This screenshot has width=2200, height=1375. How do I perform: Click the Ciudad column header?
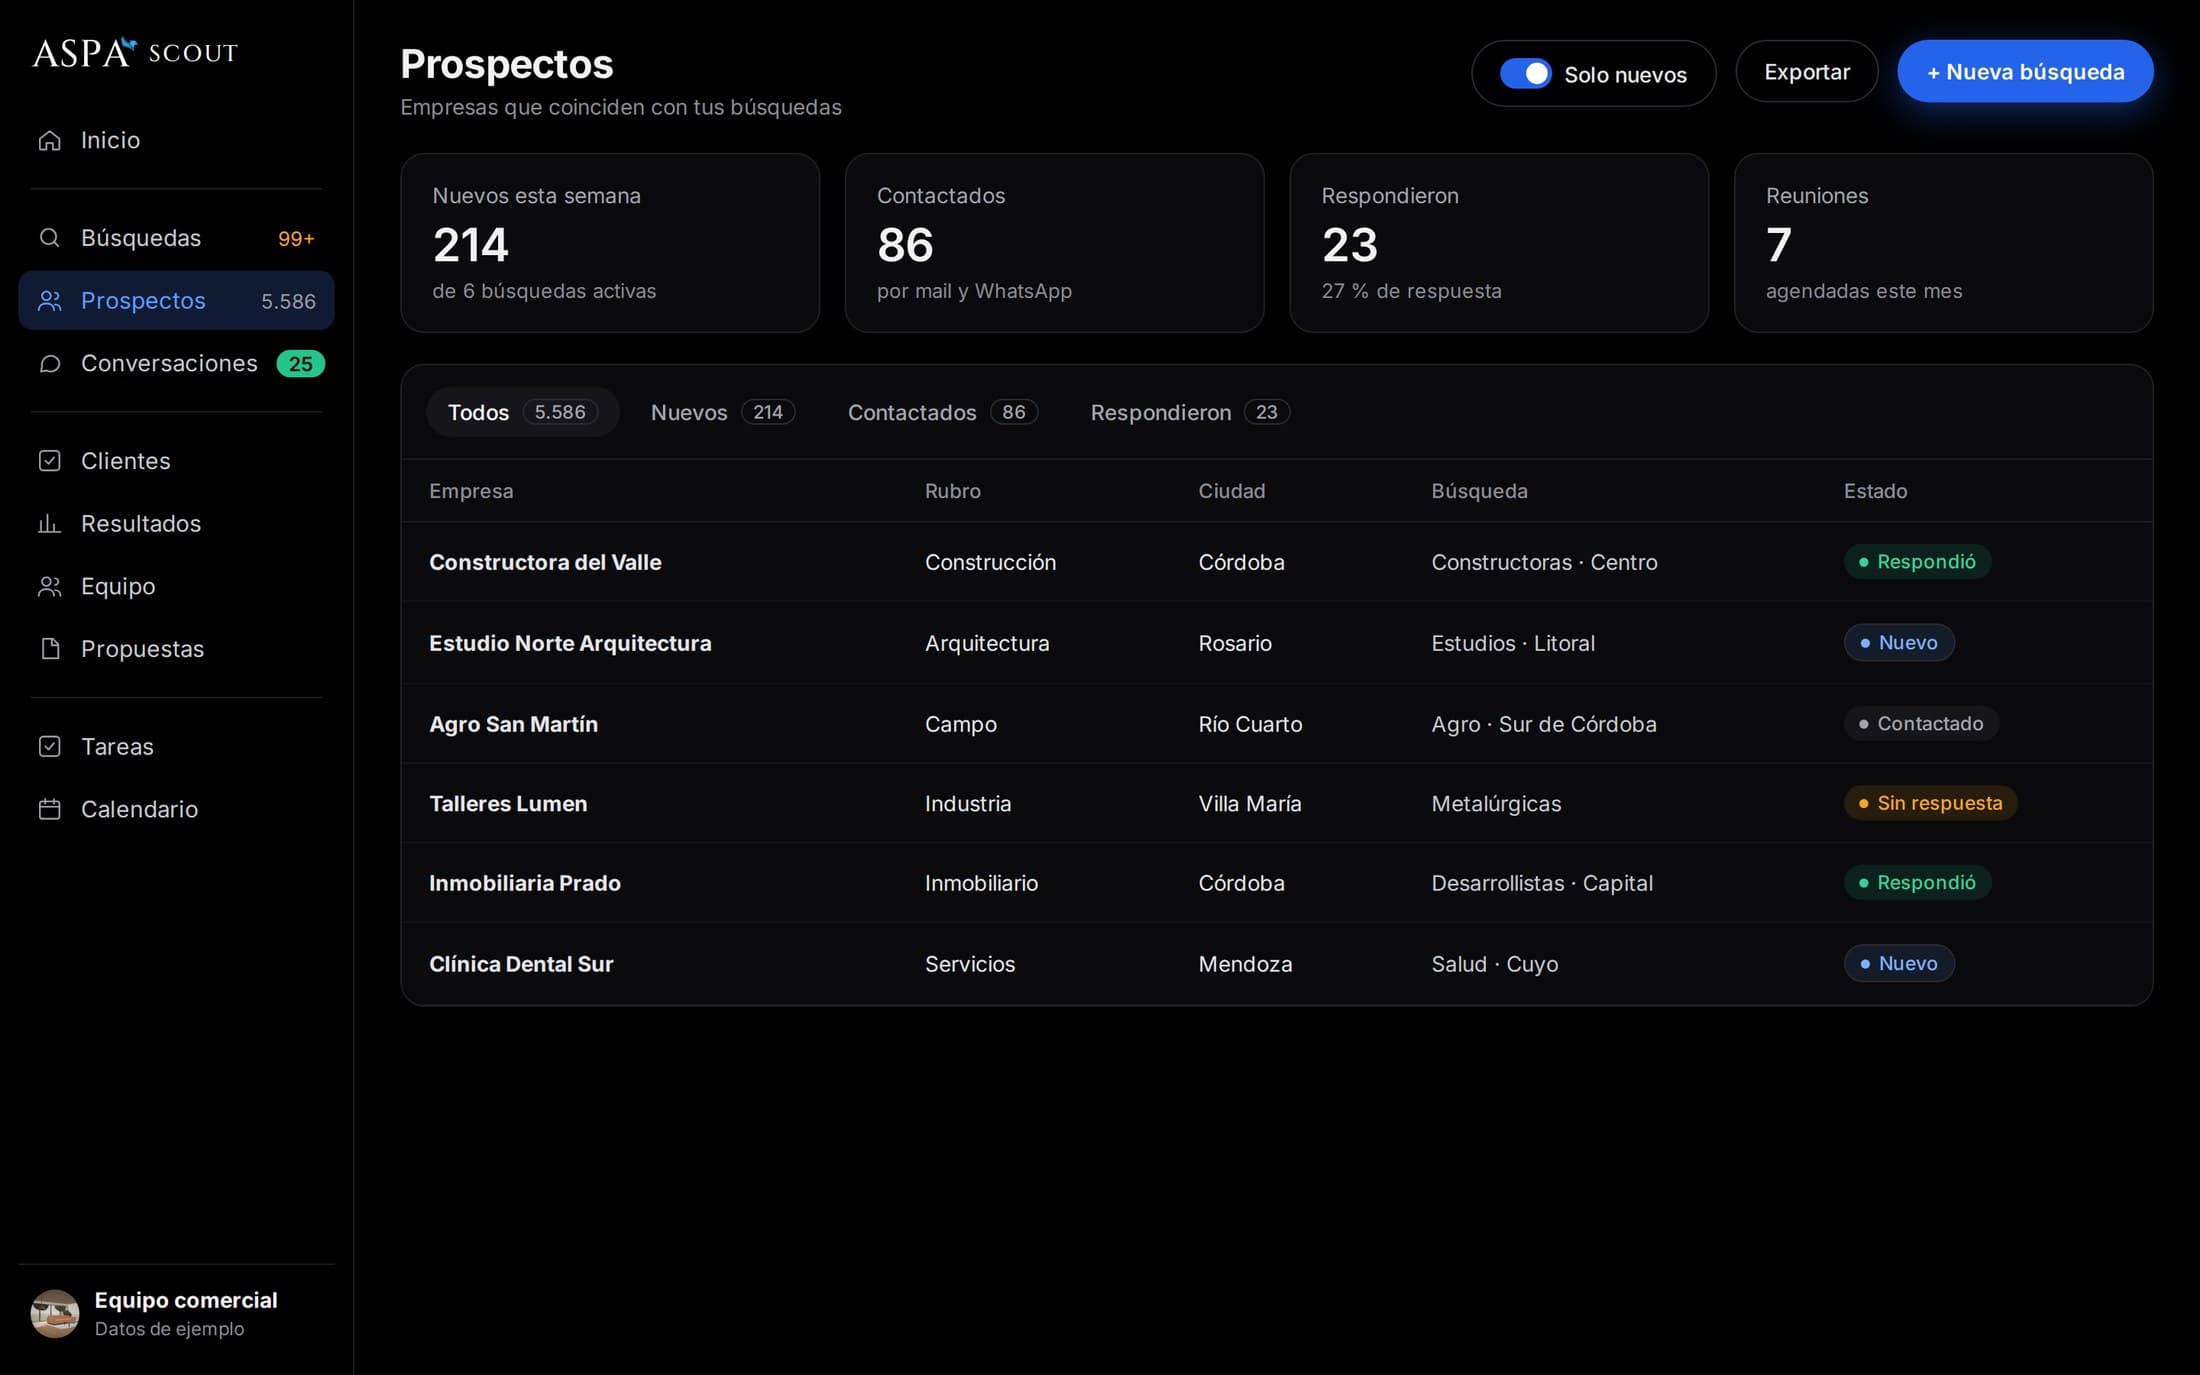point(1232,491)
